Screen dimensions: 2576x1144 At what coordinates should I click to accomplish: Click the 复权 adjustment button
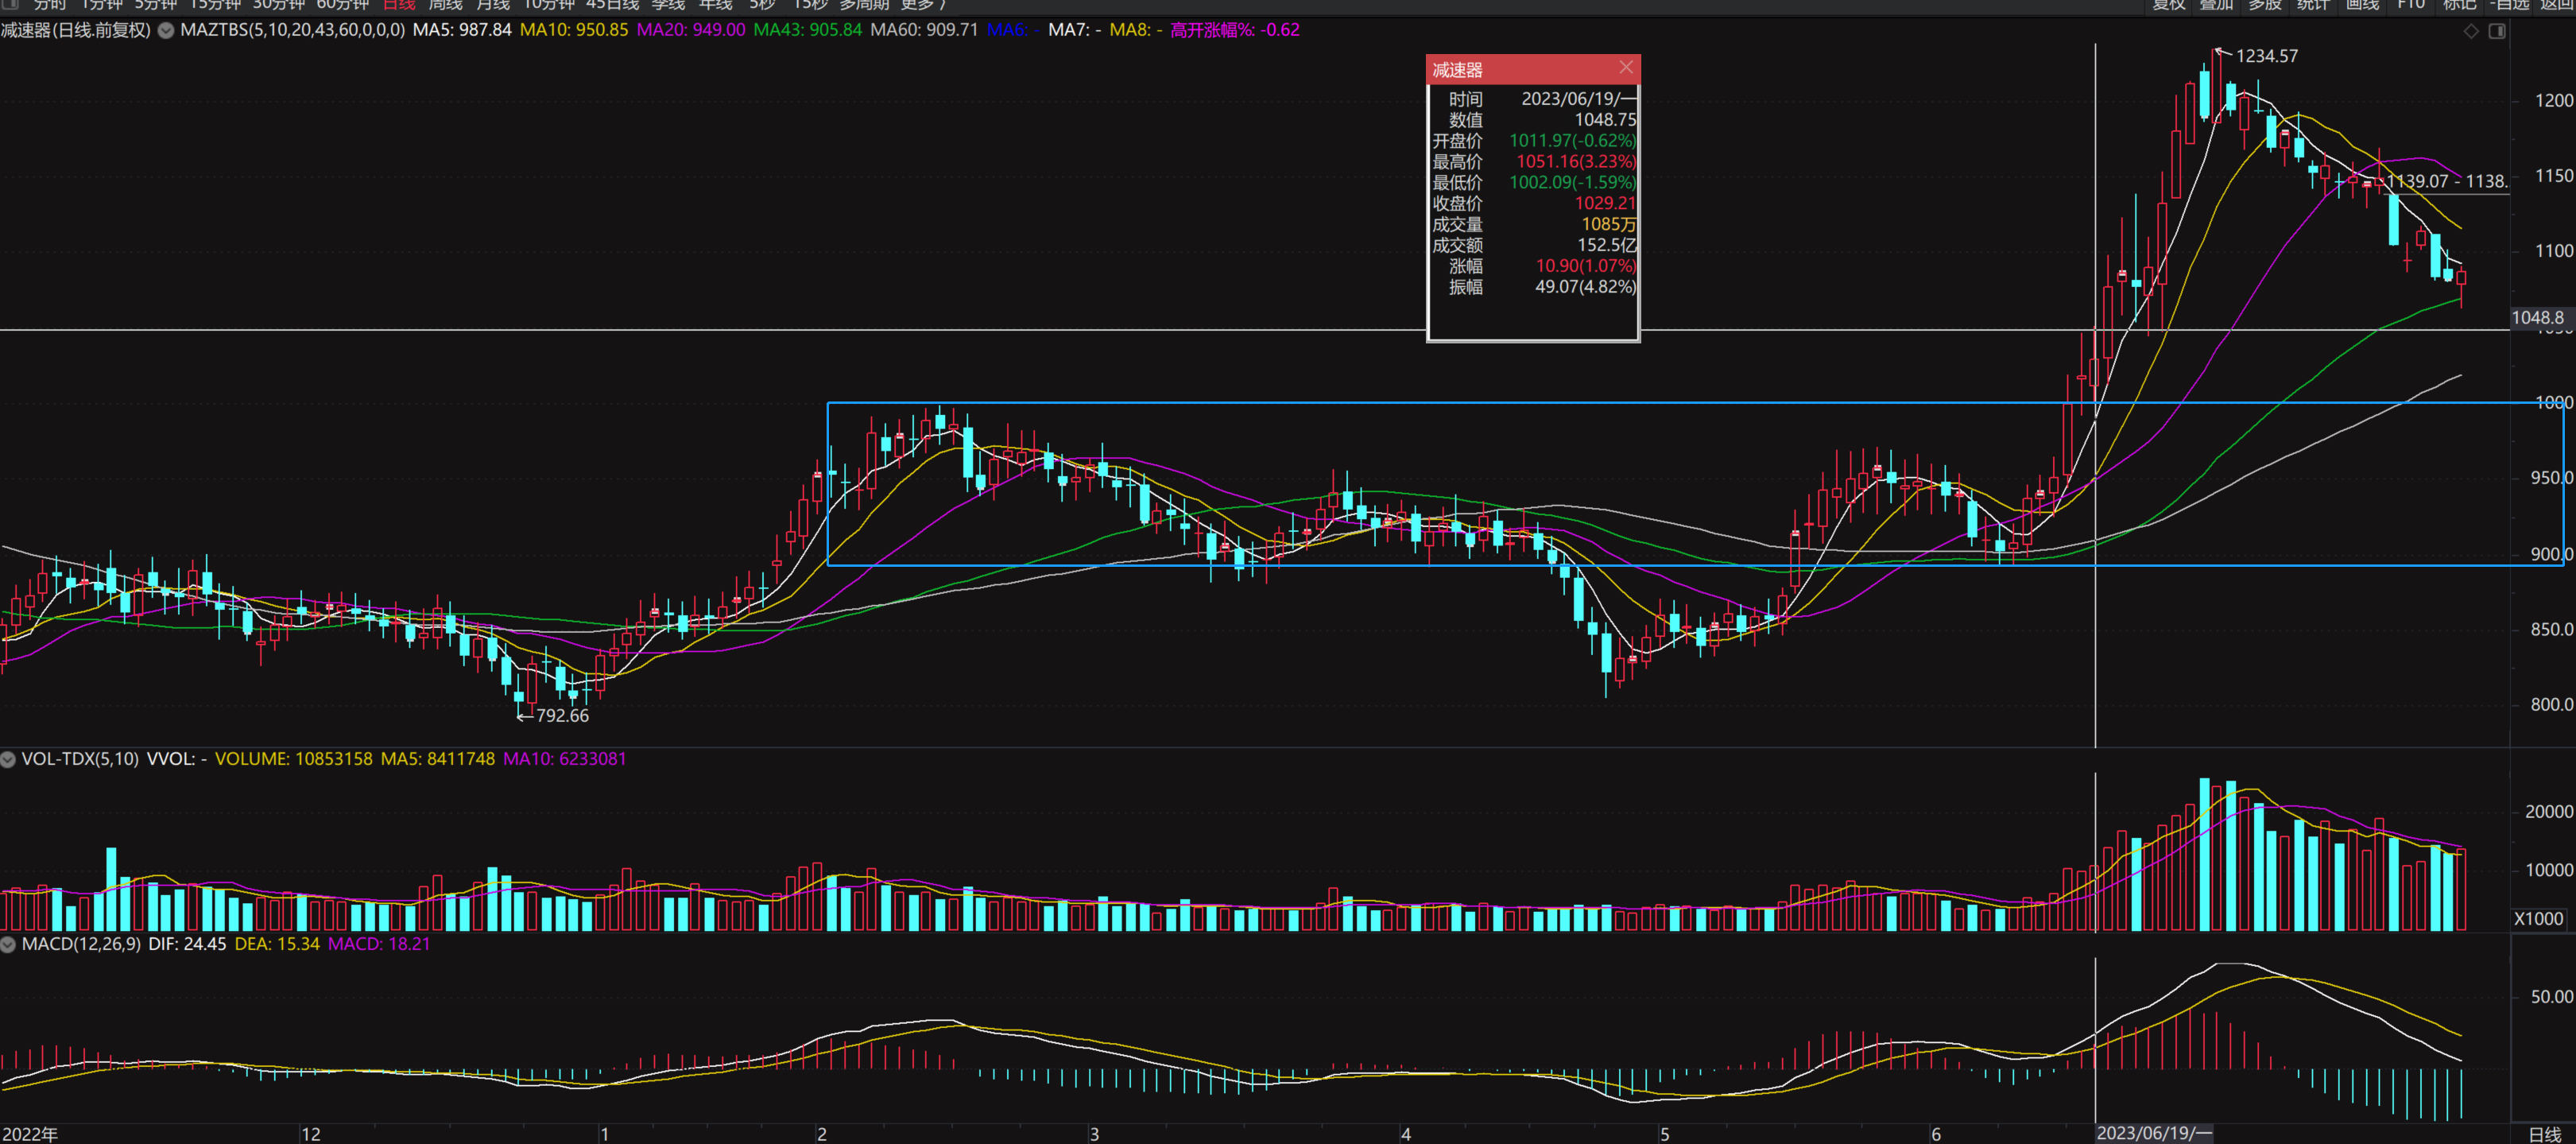tap(2168, 5)
